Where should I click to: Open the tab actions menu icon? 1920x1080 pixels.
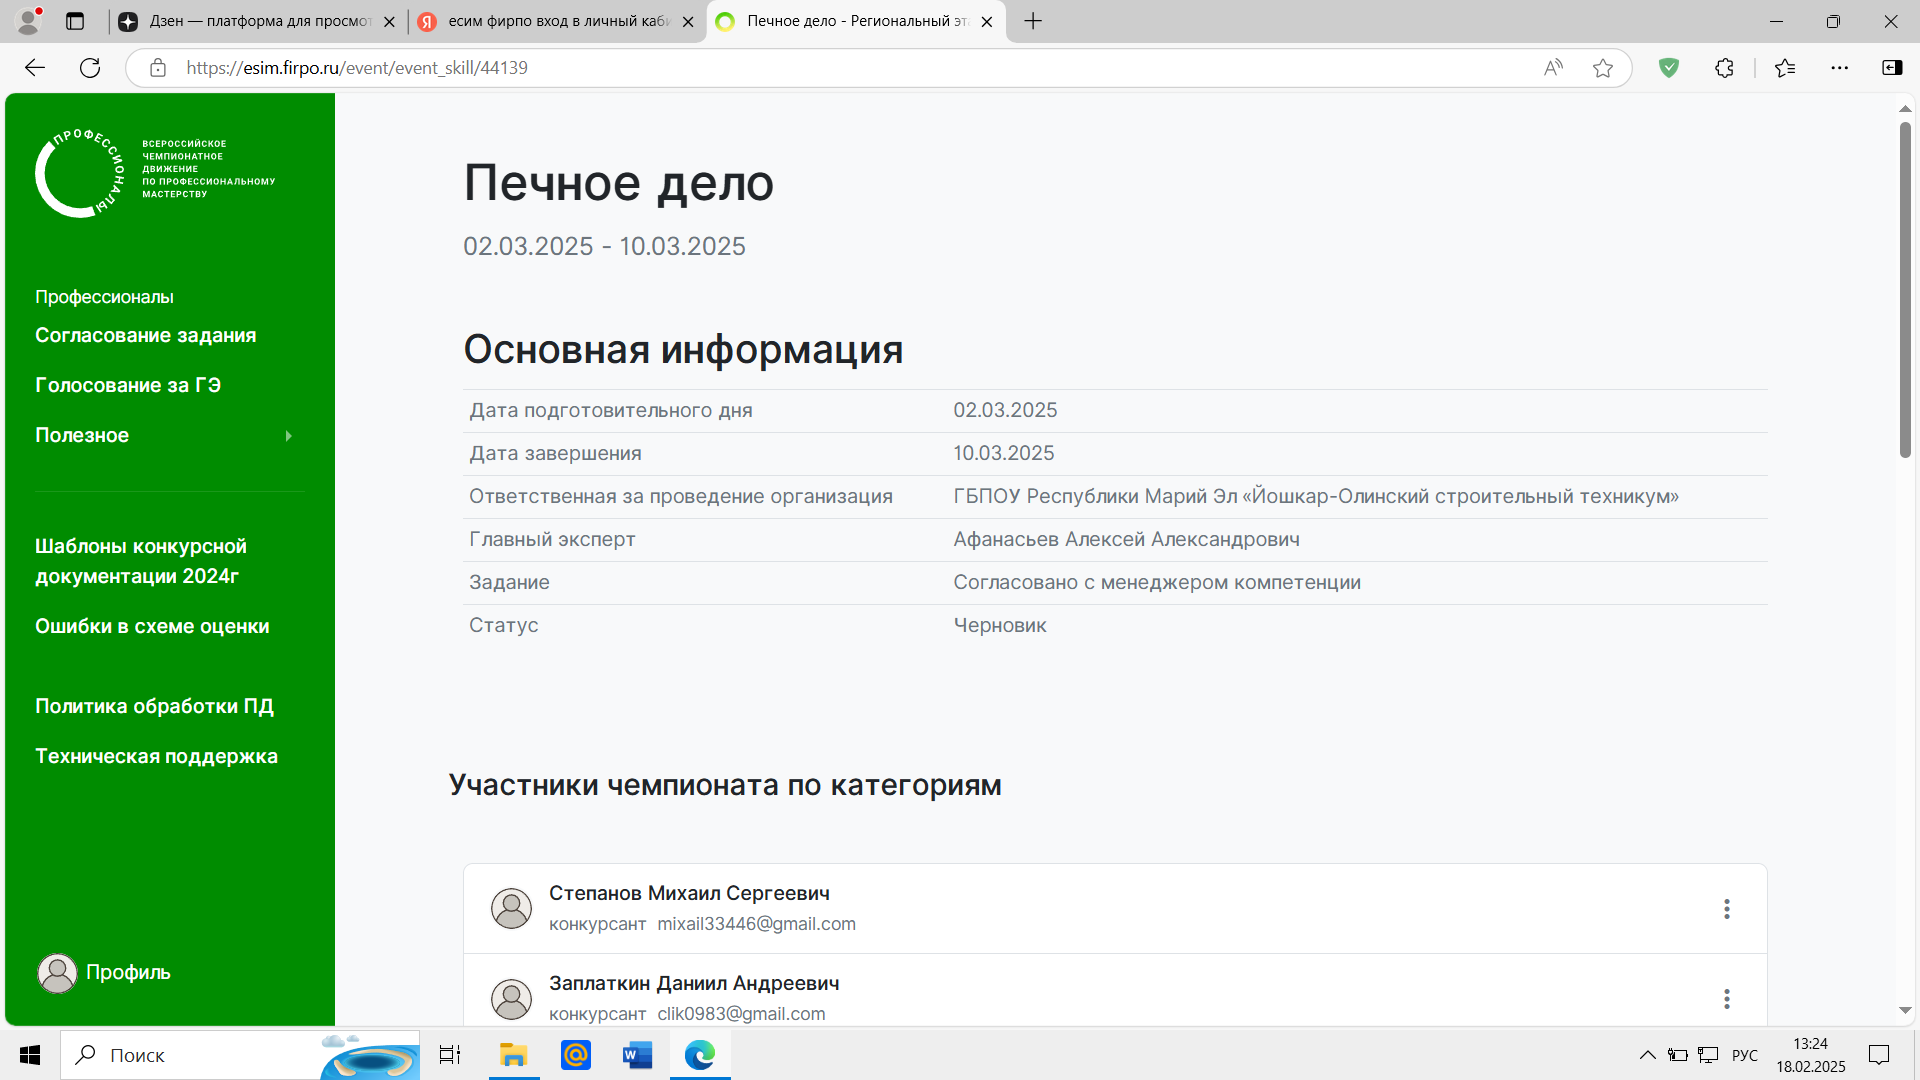[x=75, y=21]
